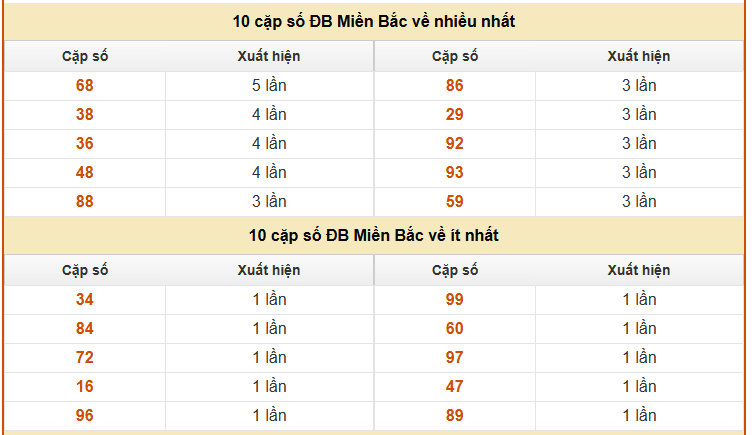Click "5 lần" count for pair 68

(269, 86)
